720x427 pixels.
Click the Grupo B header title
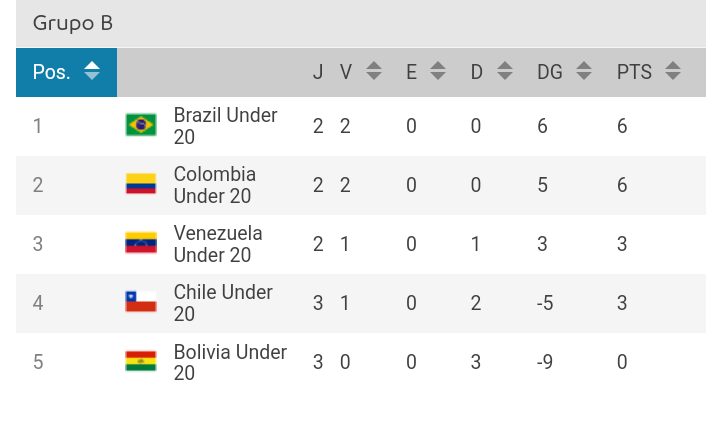click(x=73, y=23)
